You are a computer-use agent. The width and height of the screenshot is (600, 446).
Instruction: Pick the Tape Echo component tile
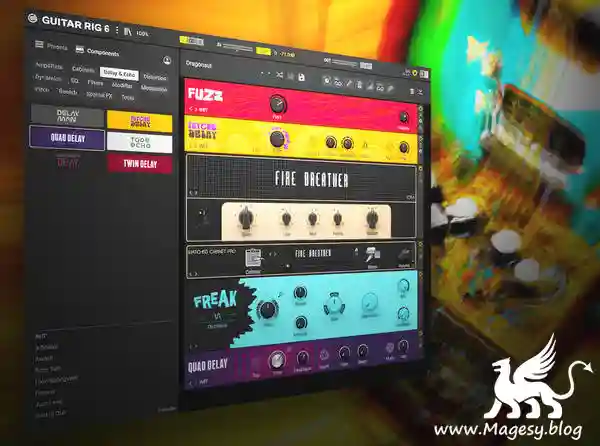click(140, 143)
